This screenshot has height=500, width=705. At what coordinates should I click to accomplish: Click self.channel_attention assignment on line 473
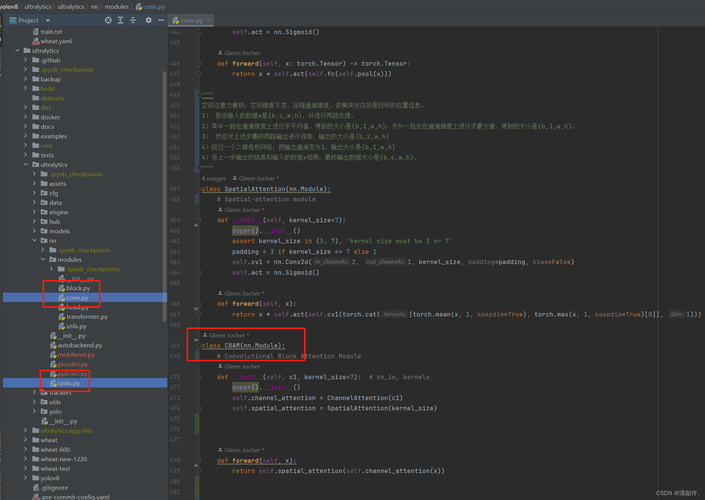tap(317, 398)
